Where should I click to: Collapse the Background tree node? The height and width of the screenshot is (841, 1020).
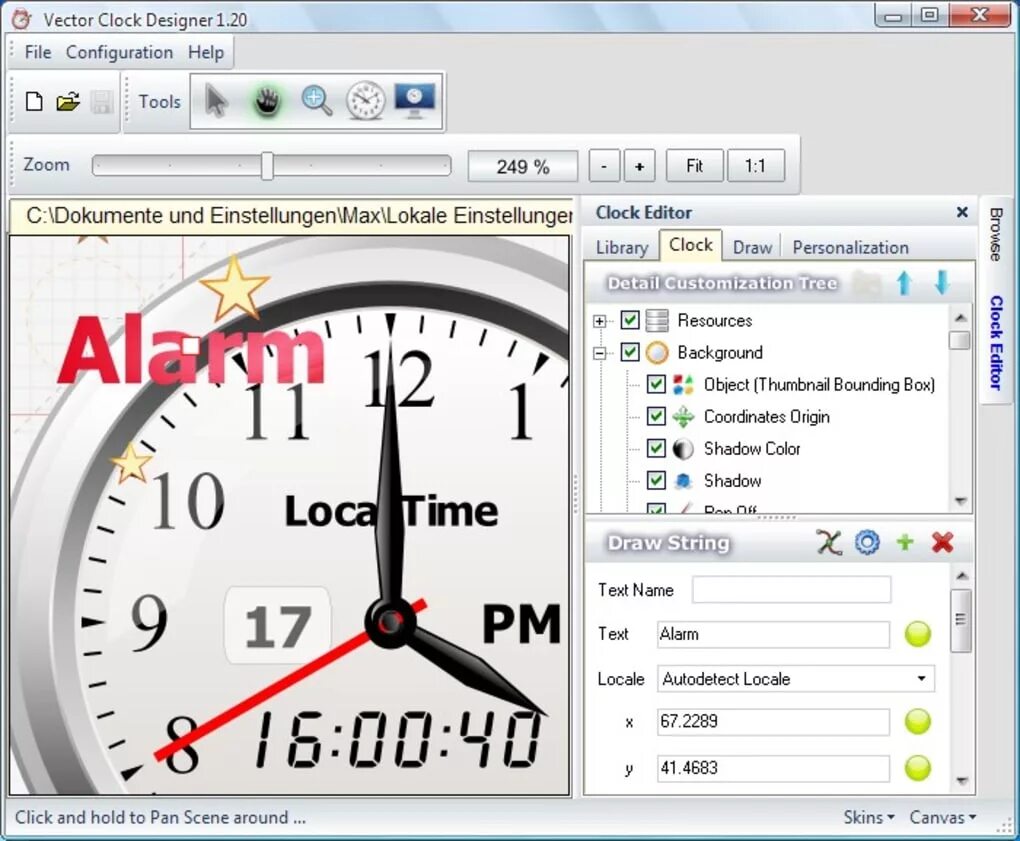[x=600, y=353]
